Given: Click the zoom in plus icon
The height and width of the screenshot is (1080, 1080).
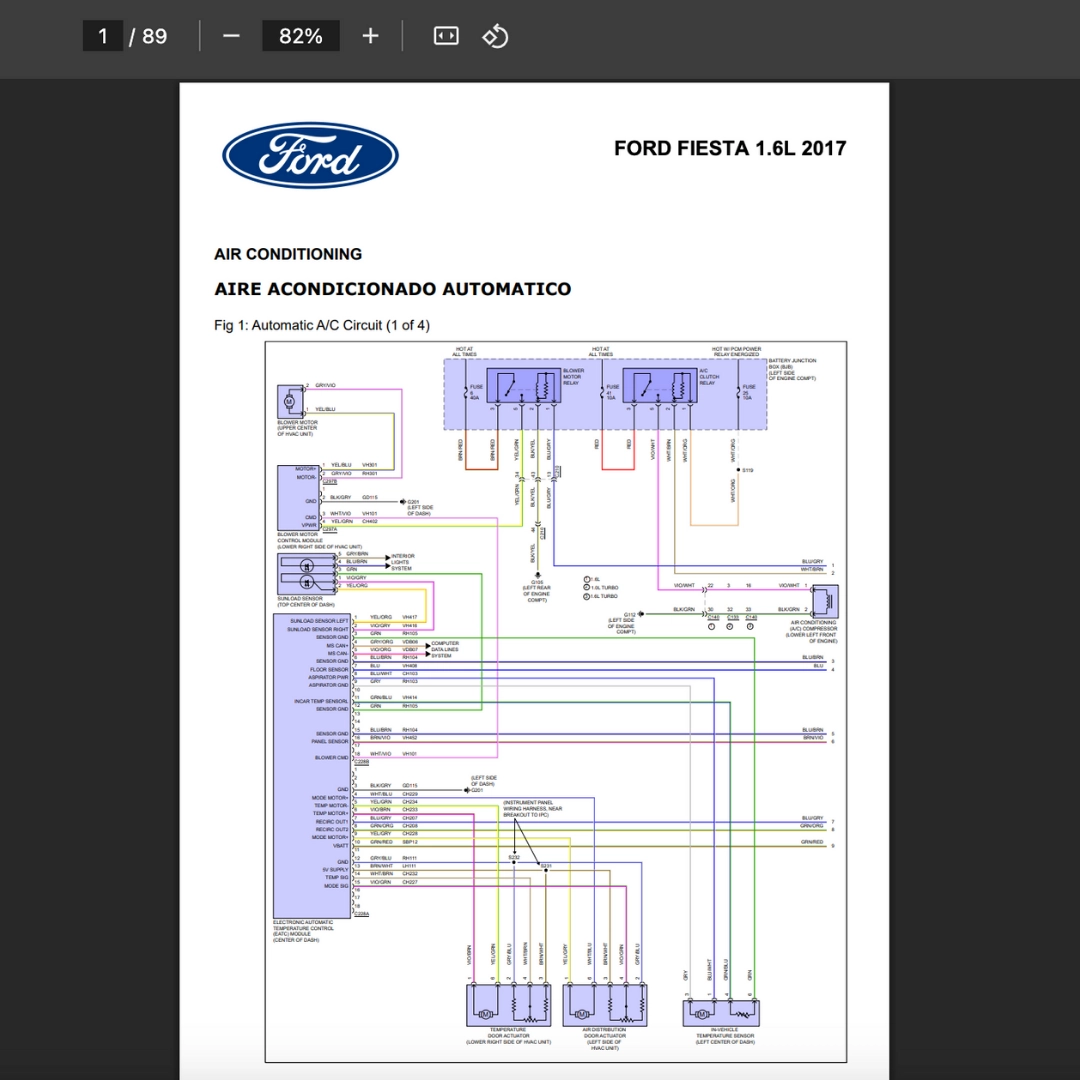Looking at the screenshot, I should pos(371,36).
